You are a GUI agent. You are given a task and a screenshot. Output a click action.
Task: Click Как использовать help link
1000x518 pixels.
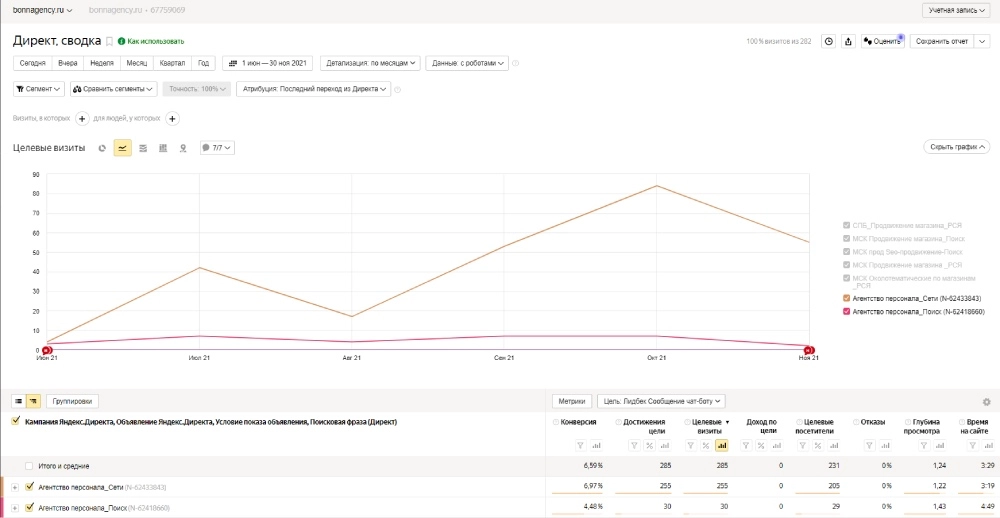(x=151, y=41)
